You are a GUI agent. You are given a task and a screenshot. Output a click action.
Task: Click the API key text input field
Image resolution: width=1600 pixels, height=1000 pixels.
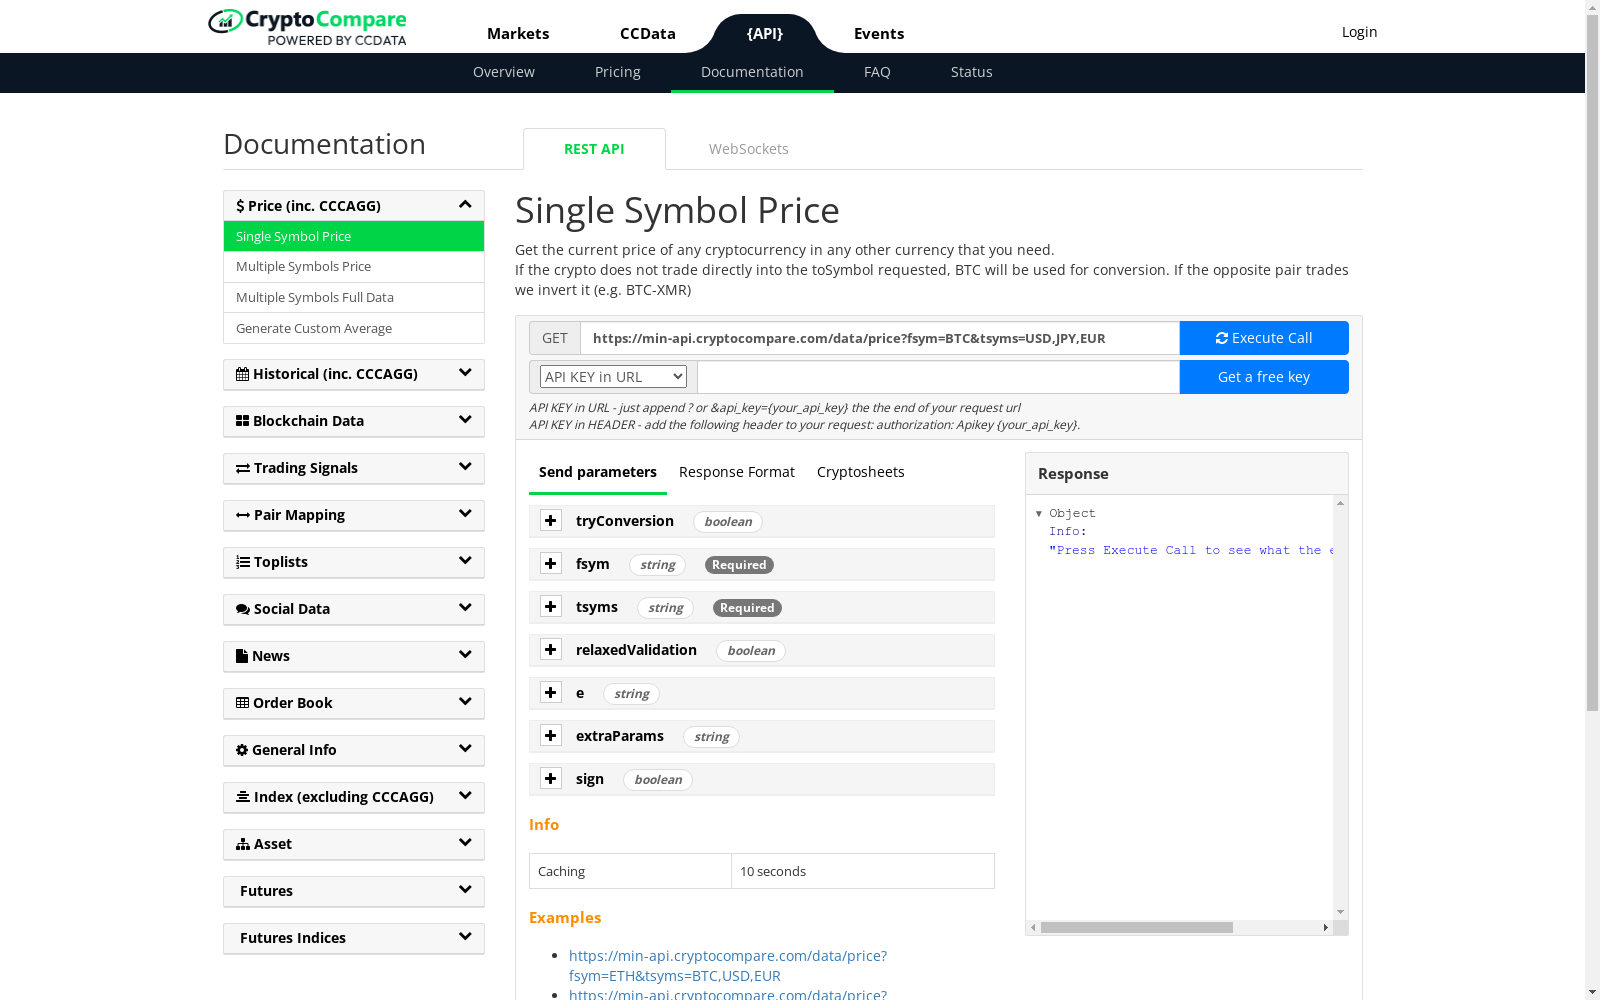[x=938, y=377]
